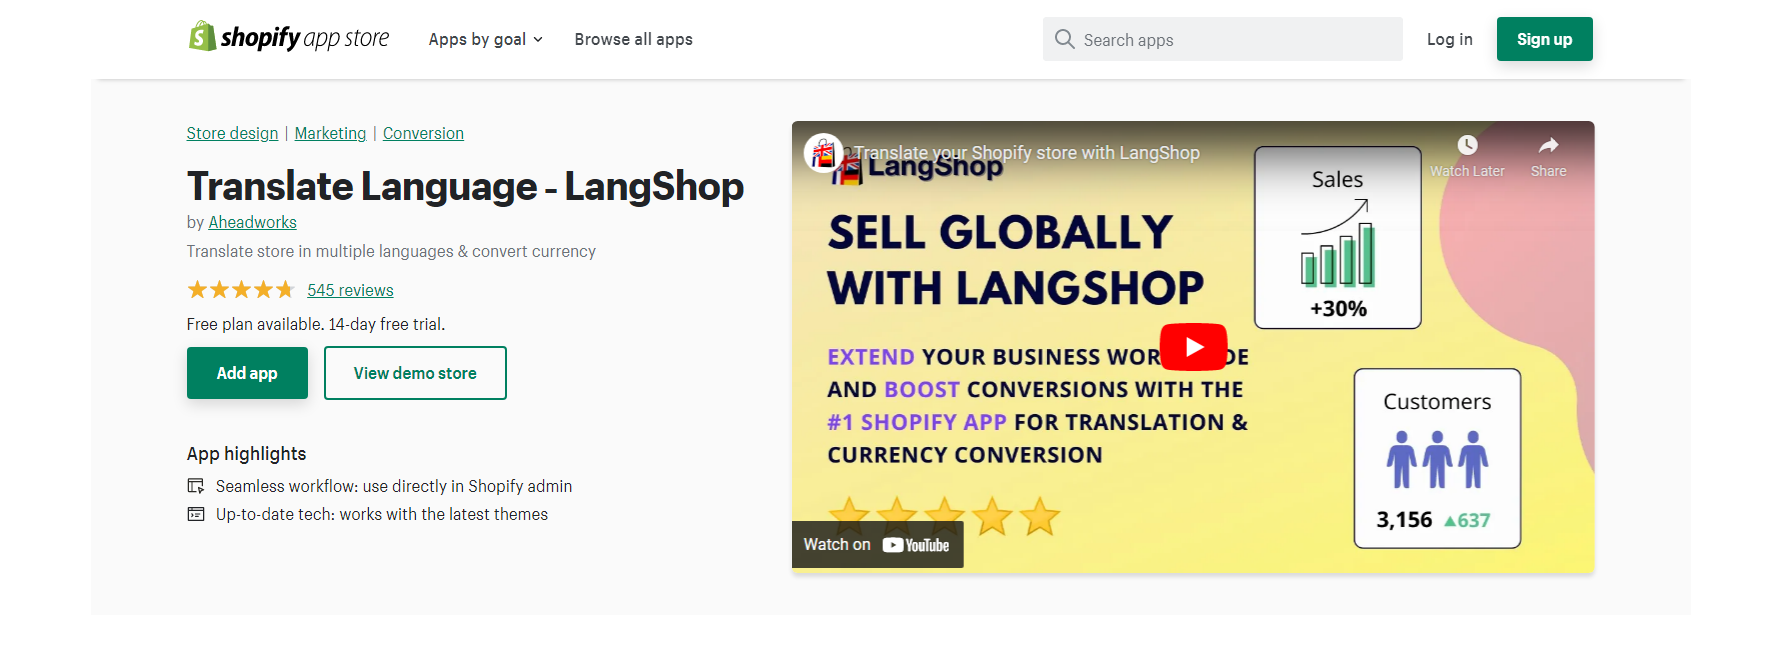
Task: Click Log in
Action: (1449, 39)
